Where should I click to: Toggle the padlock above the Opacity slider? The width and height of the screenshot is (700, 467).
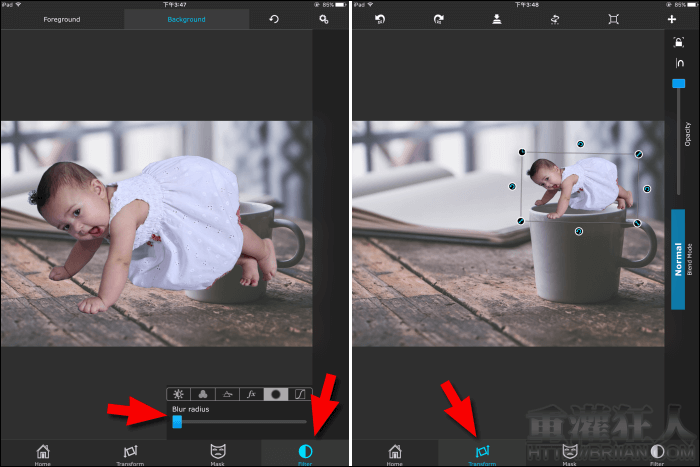coord(679,42)
